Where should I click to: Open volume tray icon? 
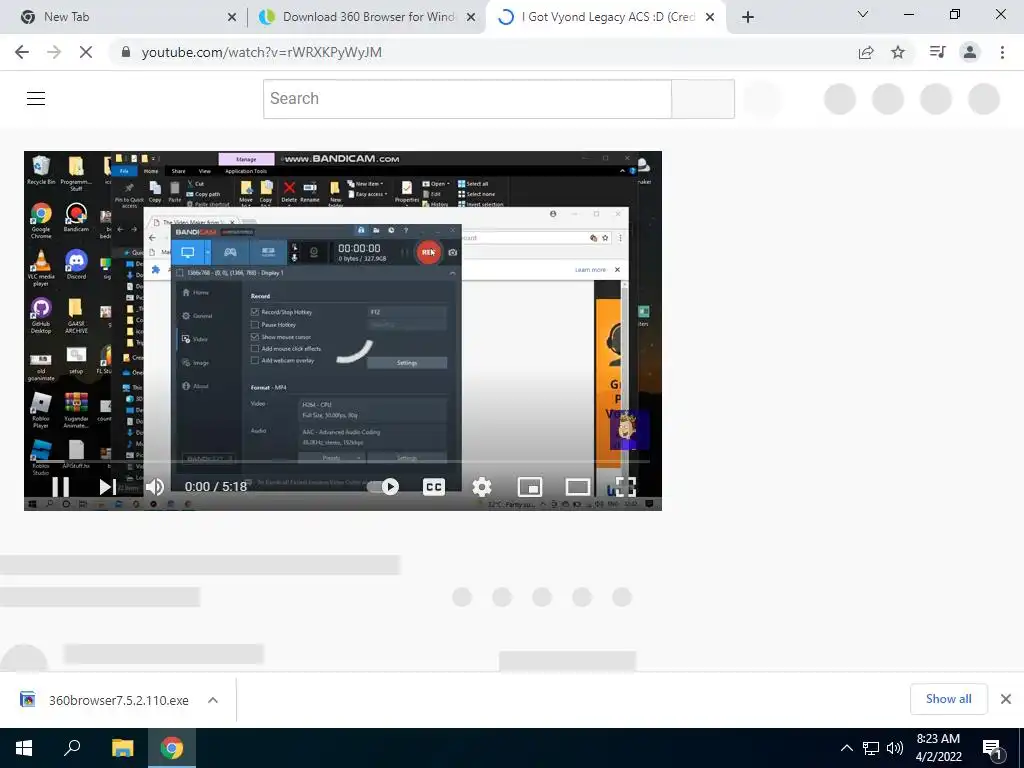pos(895,748)
